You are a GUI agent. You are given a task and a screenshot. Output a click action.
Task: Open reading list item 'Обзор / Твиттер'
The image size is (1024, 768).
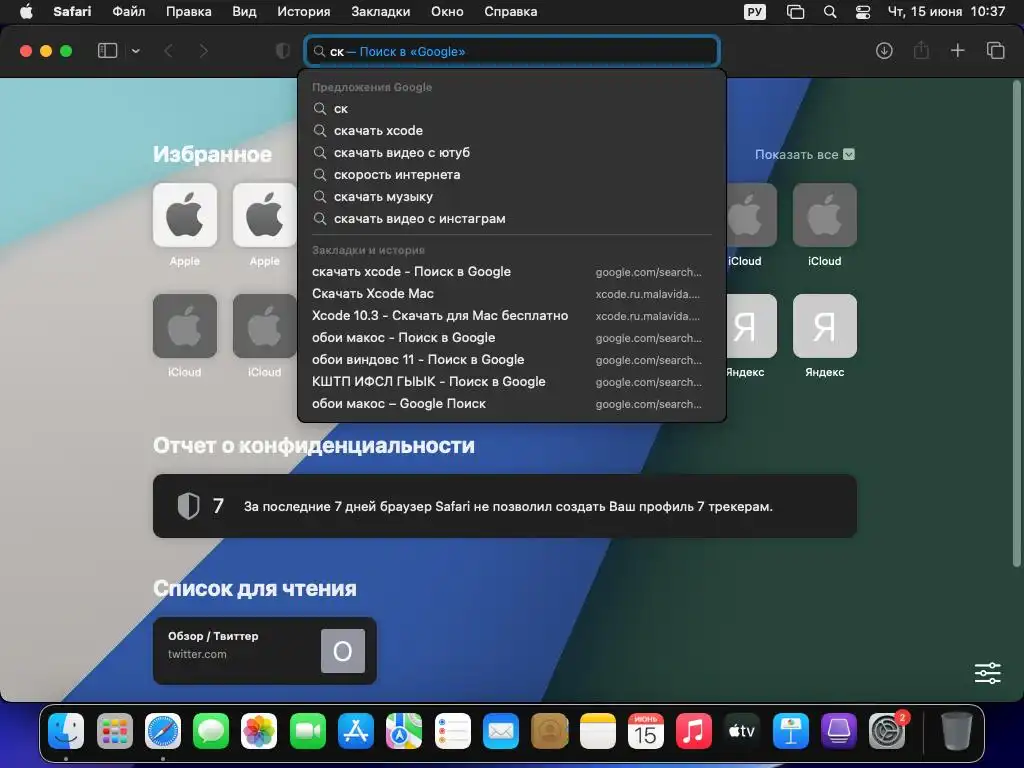point(264,650)
